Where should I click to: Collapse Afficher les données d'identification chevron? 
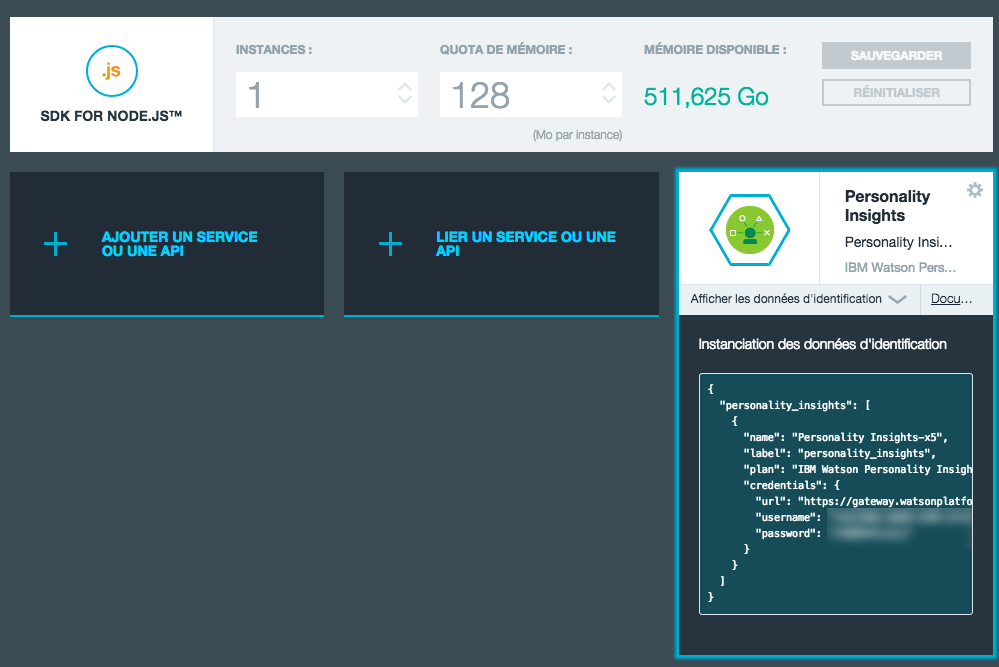897,299
